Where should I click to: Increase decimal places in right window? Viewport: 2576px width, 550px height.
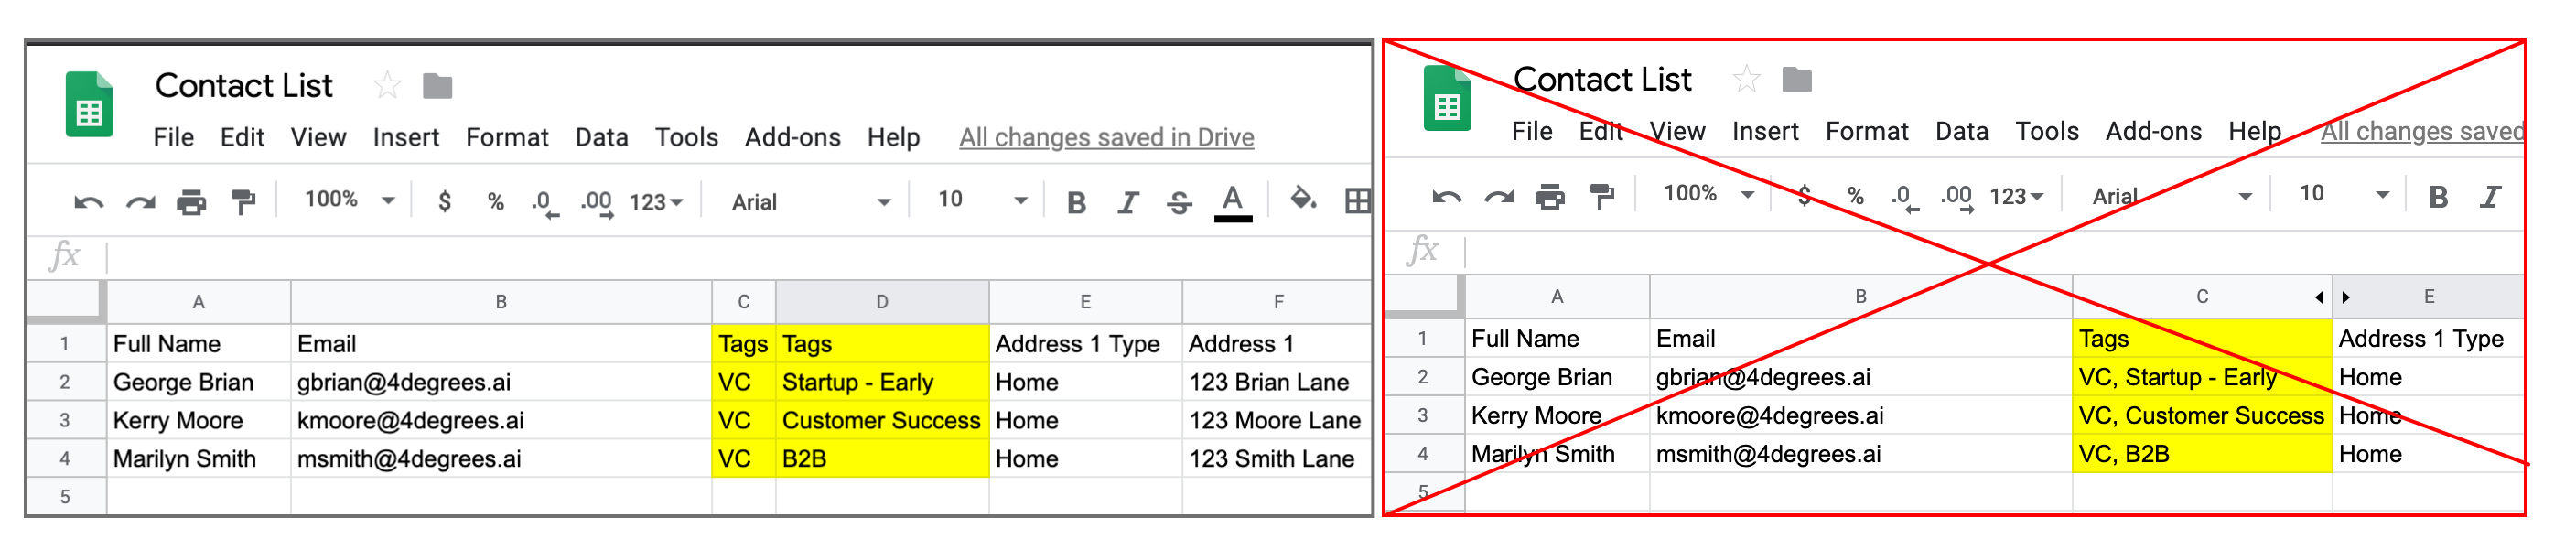(1957, 198)
